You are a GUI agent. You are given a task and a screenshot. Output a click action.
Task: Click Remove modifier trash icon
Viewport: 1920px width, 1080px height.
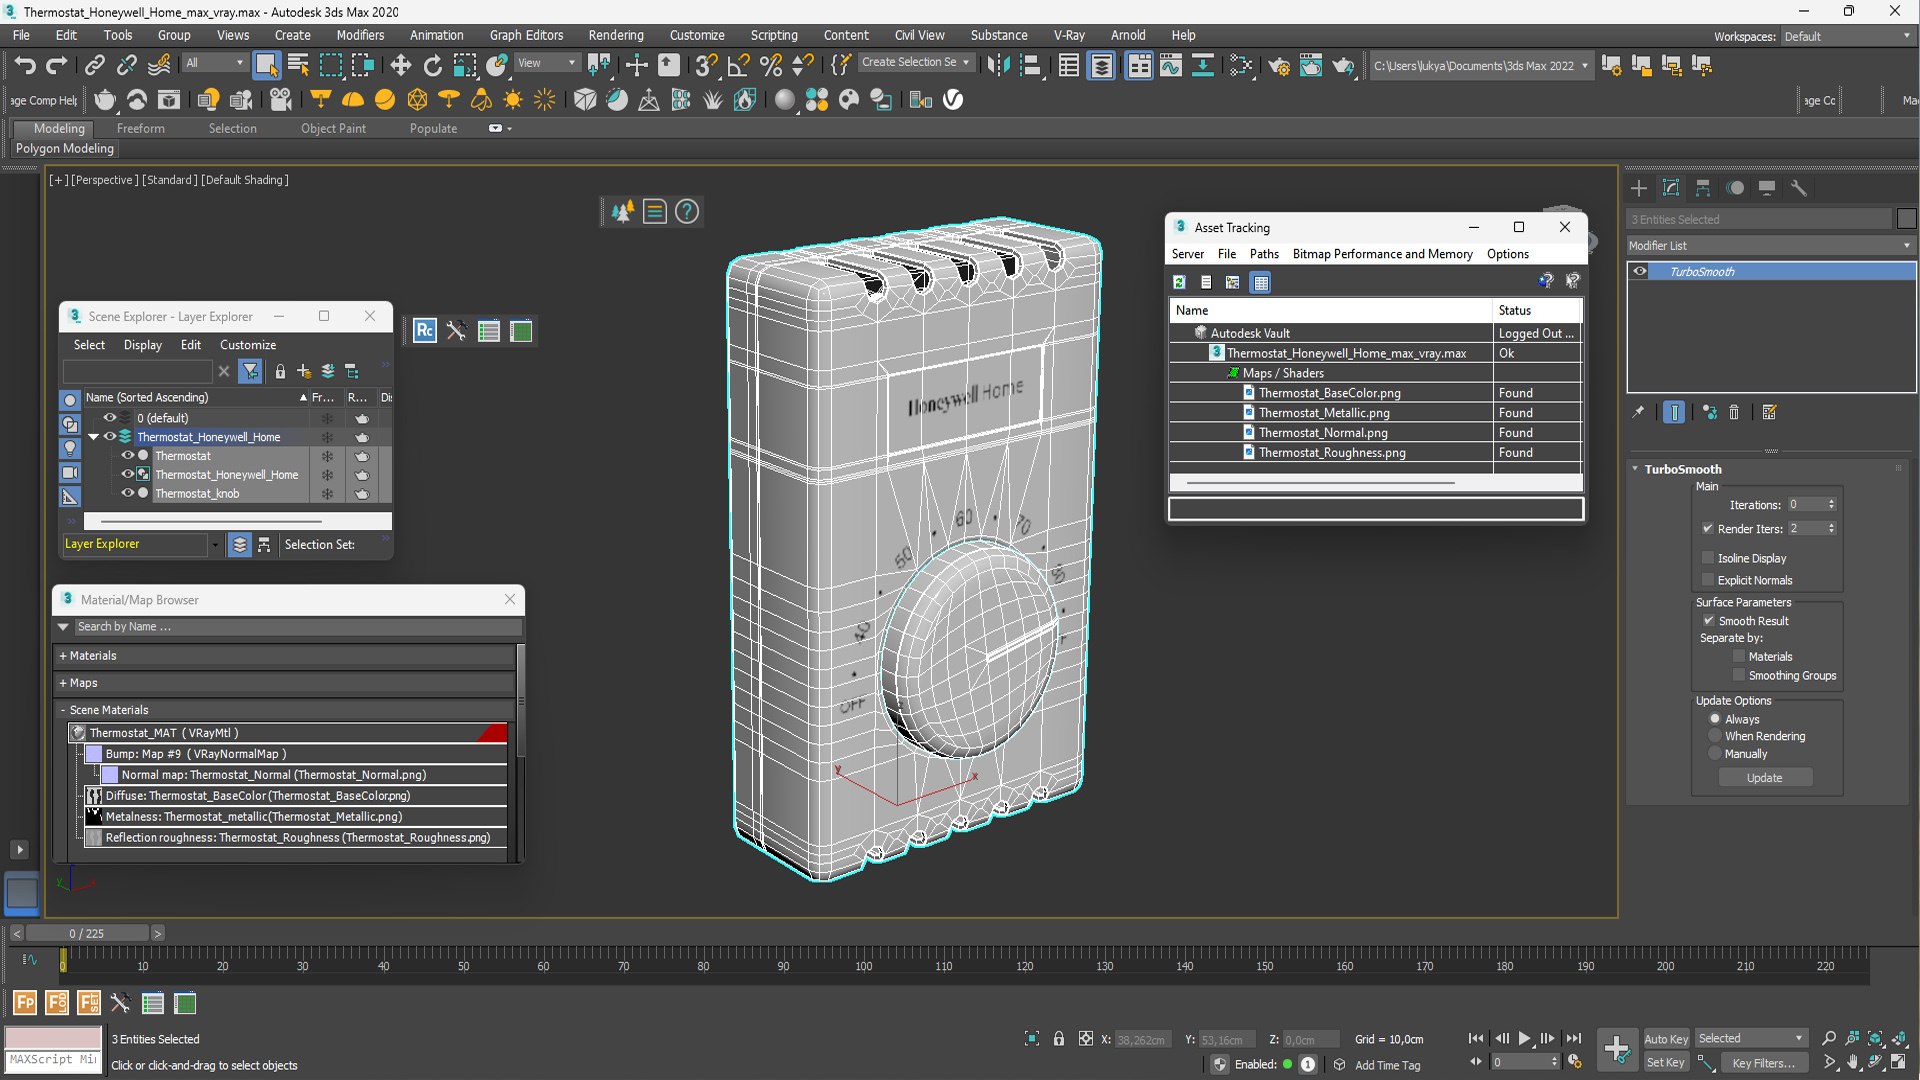[x=1734, y=412]
